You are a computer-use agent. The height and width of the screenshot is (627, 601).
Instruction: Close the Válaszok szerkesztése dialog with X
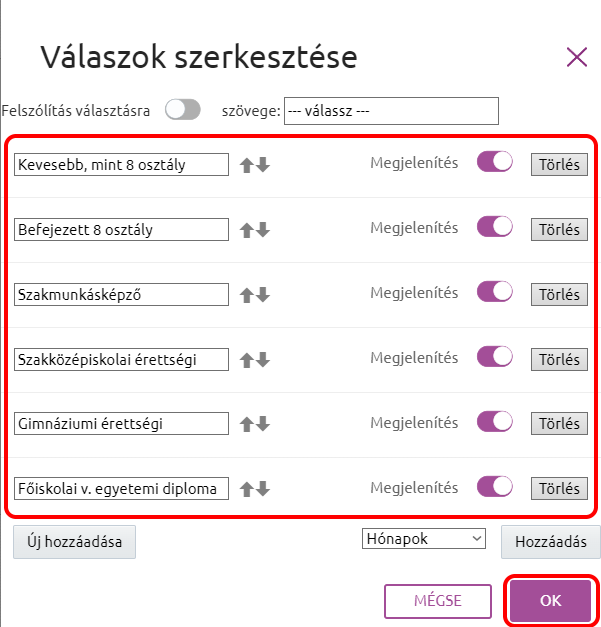coord(577,57)
